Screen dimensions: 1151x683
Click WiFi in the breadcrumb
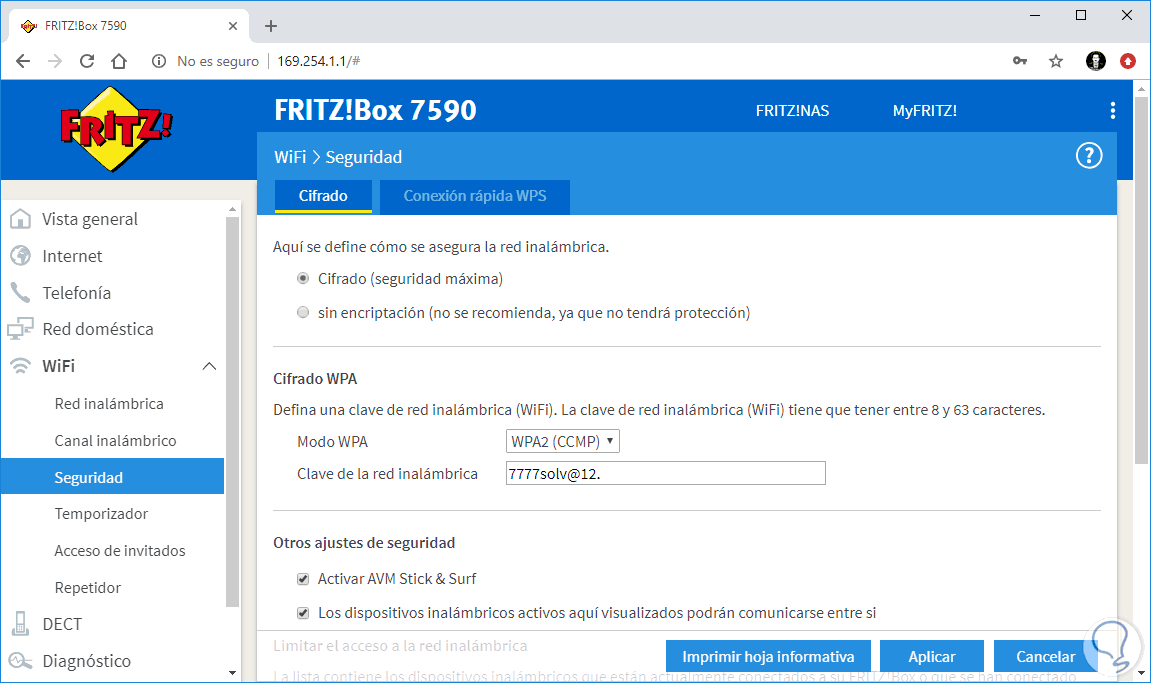pyautogui.click(x=290, y=157)
